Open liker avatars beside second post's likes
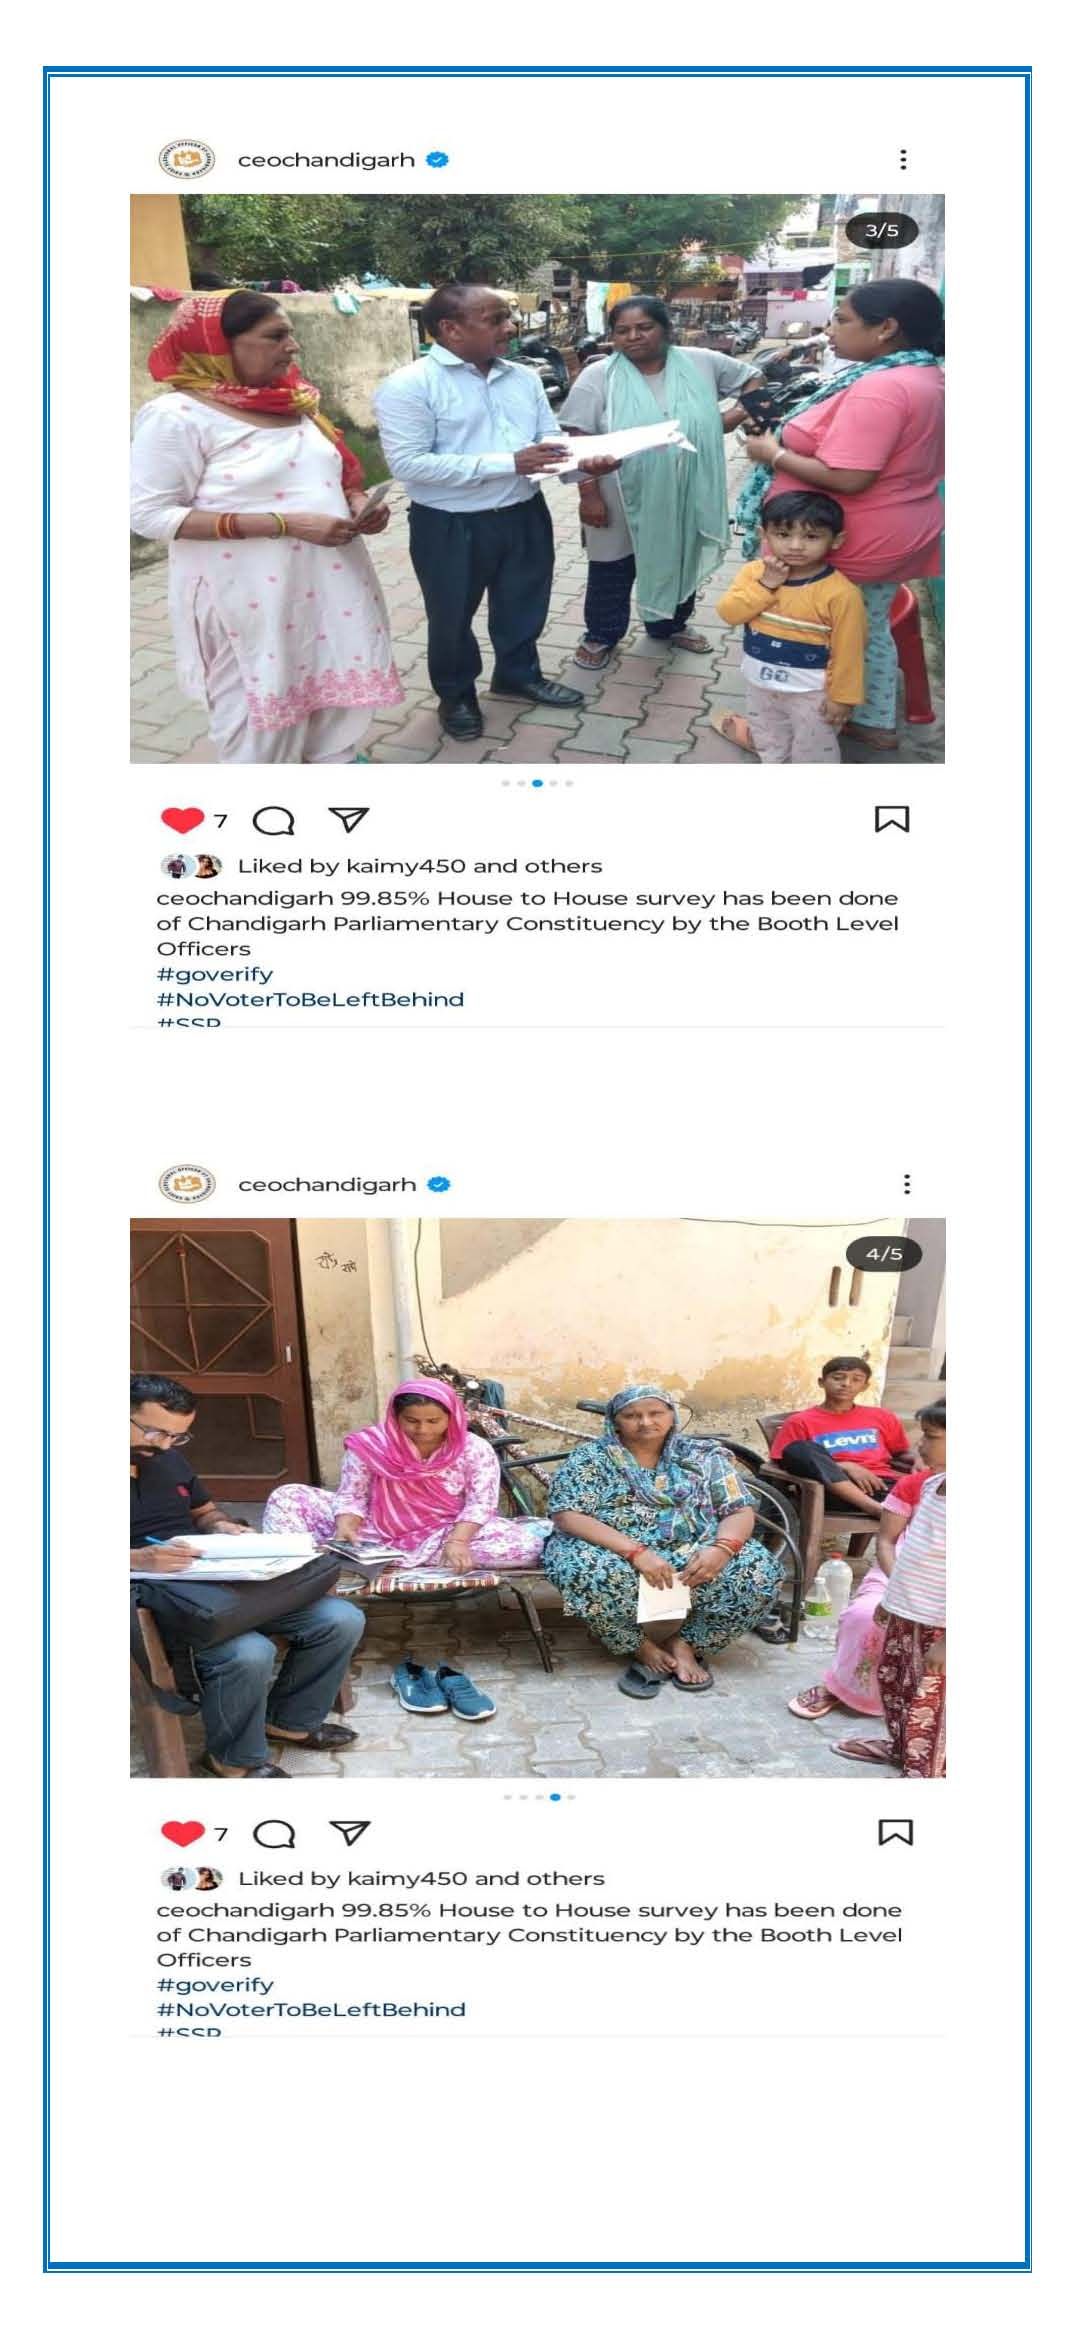The width and height of the screenshot is (1075, 2339). pyautogui.click(x=192, y=1878)
